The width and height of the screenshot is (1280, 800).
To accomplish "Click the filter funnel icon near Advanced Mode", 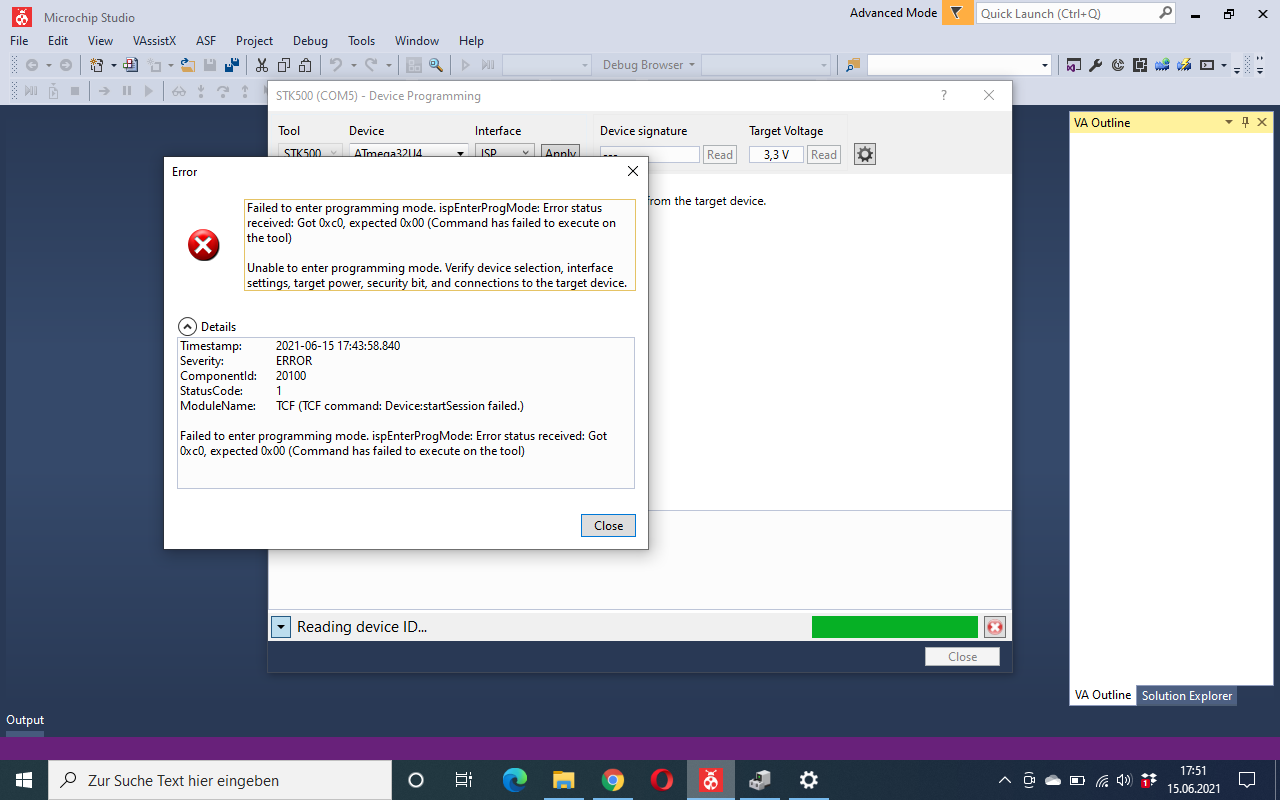I will click(x=957, y=13).
